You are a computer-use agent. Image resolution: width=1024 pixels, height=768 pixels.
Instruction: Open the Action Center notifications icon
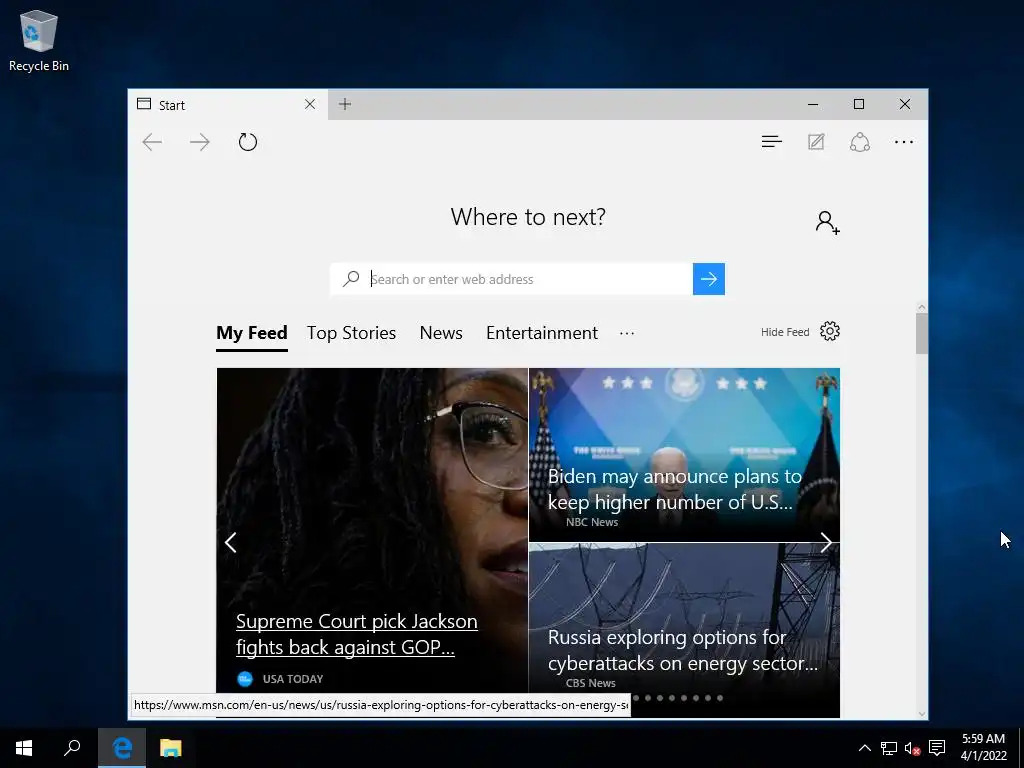(x=937, y=748)
